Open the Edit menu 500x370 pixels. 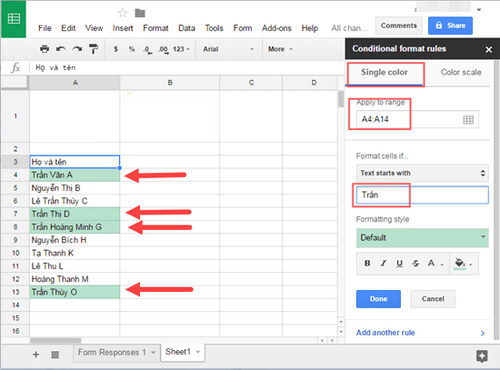[x=68, y=28]
